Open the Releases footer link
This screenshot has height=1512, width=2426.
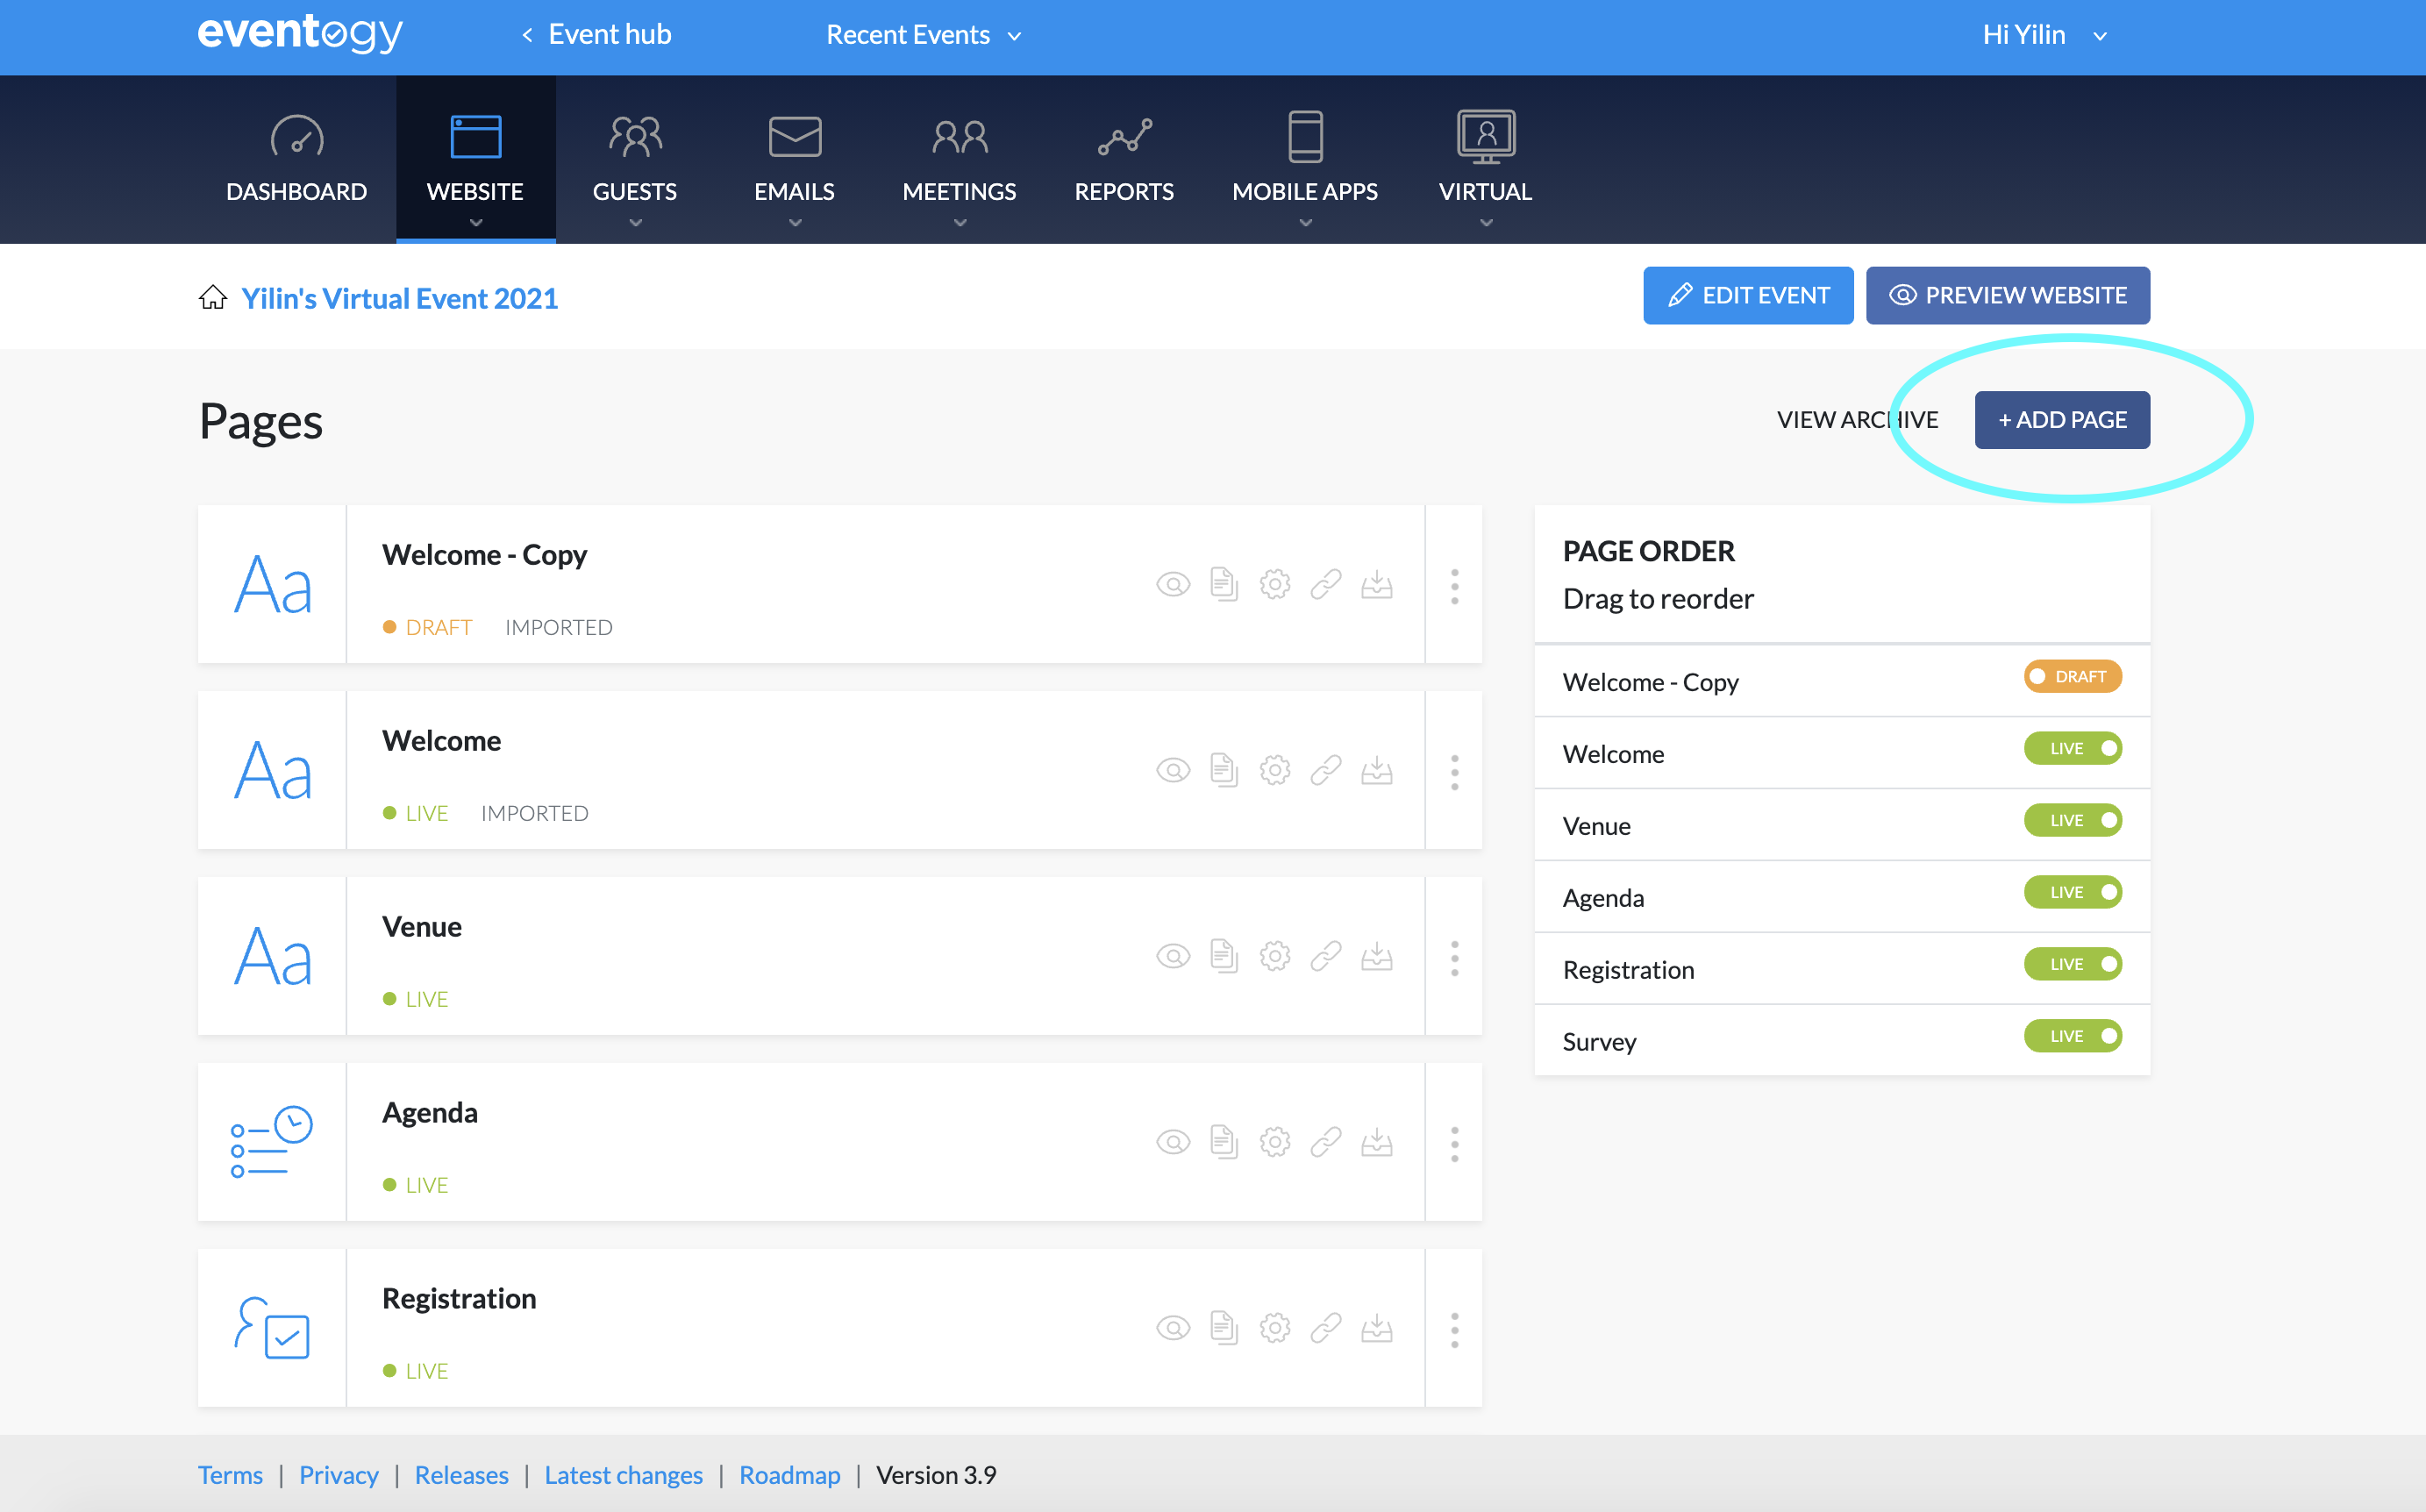(461, 1474)
